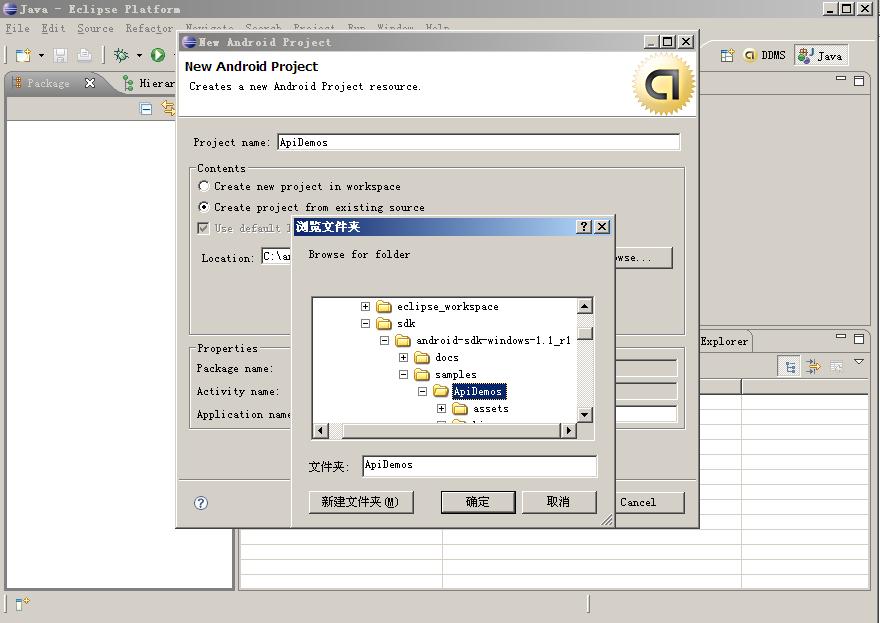Click the 确定 (OK) button
The image size is (880, 623).
pyautogui.click(x=478, y=502)
